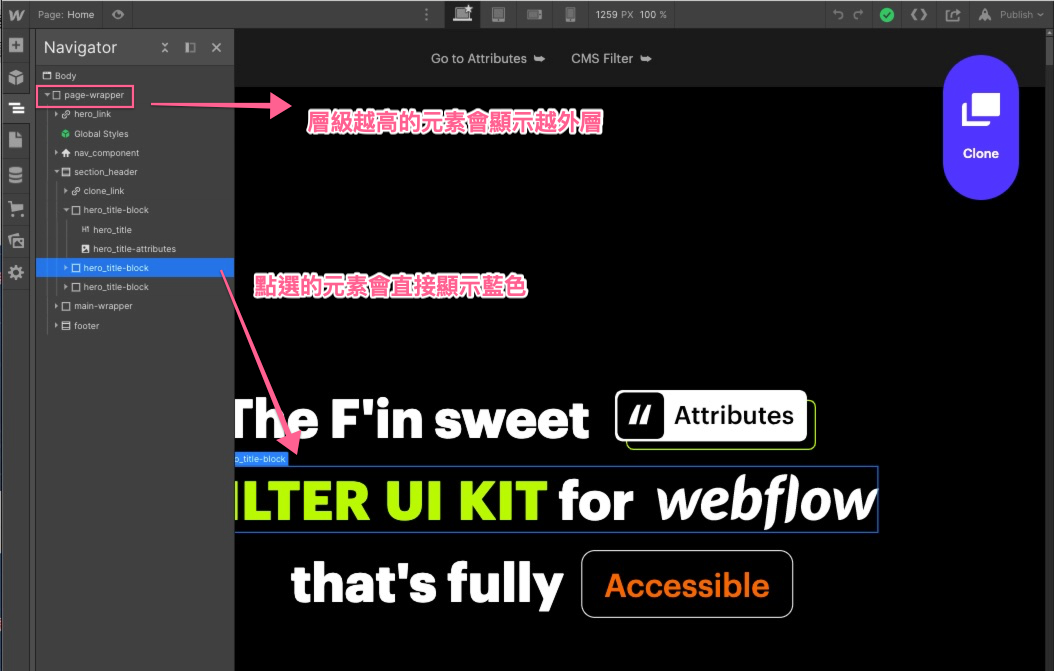Open the Assets images panel
Screen dimensions: 1054x671
[16, 241]
